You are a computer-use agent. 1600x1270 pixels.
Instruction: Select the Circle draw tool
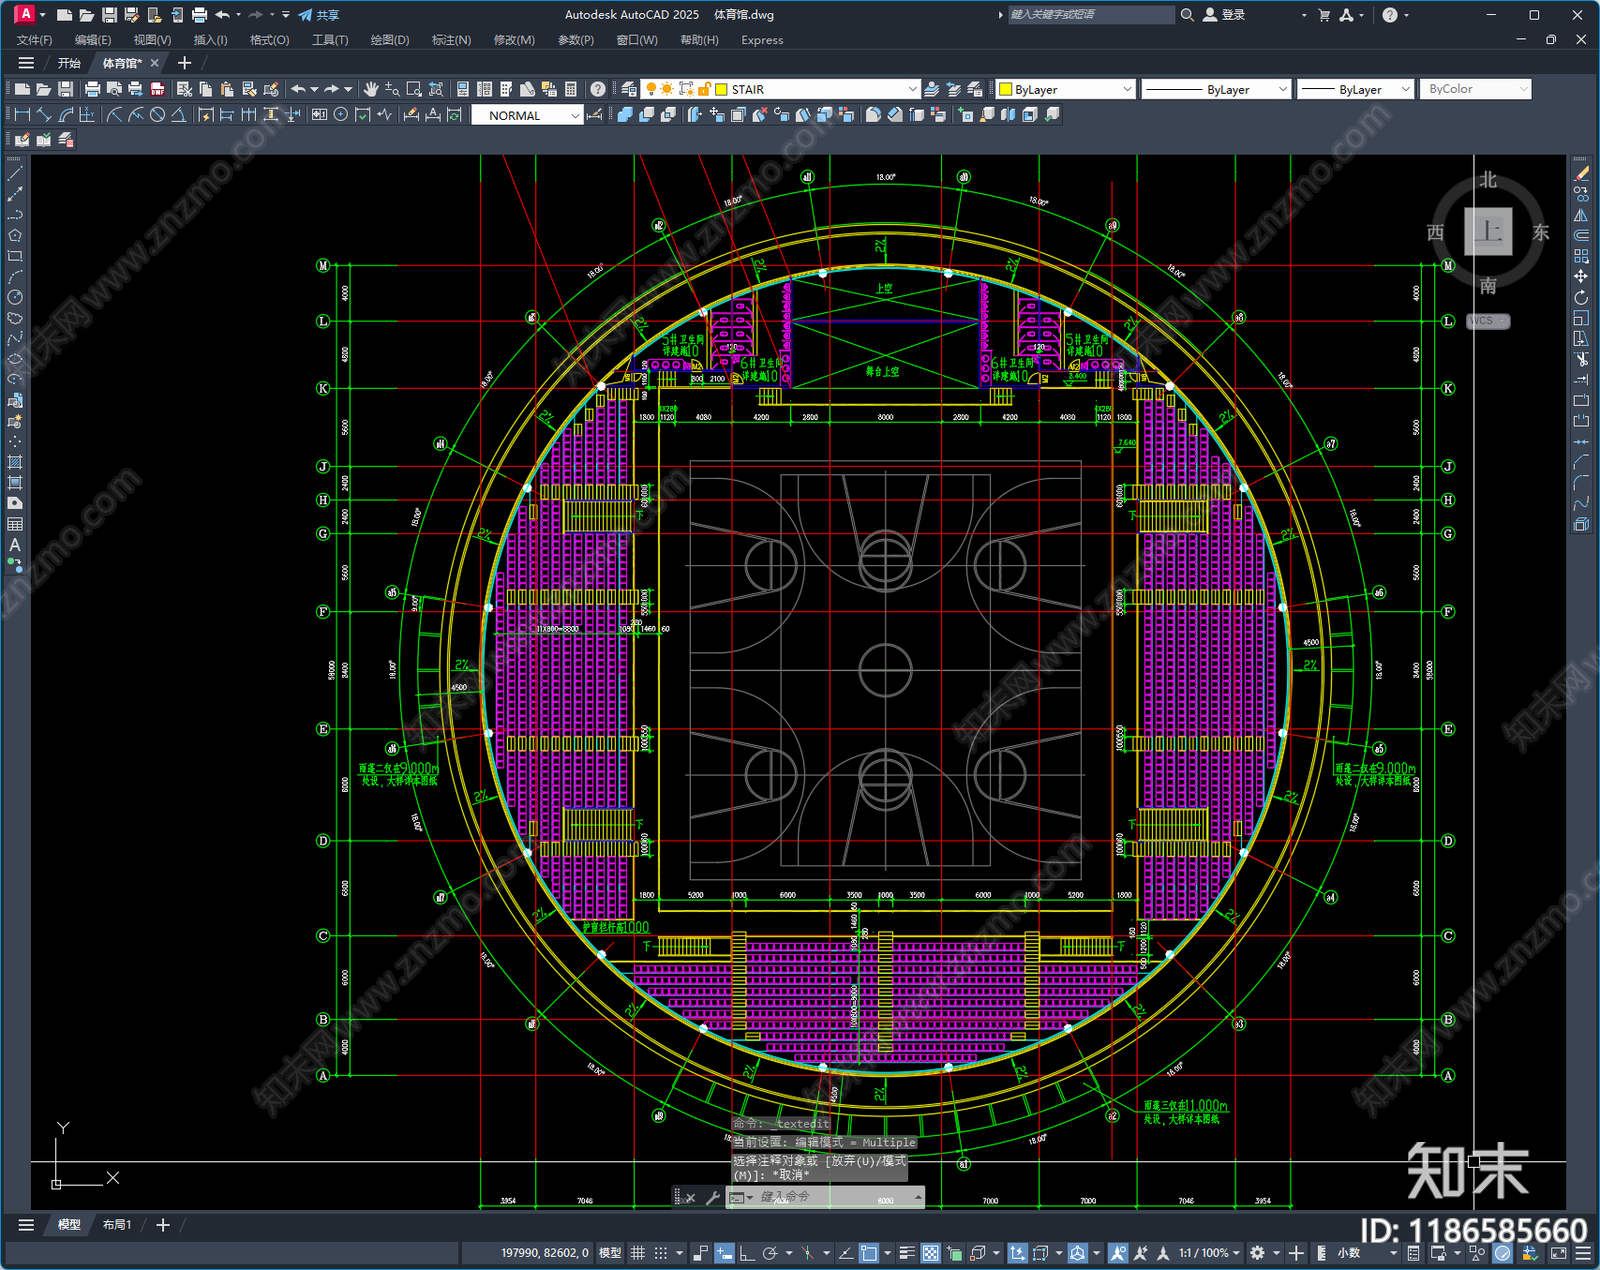pos(15,297)
